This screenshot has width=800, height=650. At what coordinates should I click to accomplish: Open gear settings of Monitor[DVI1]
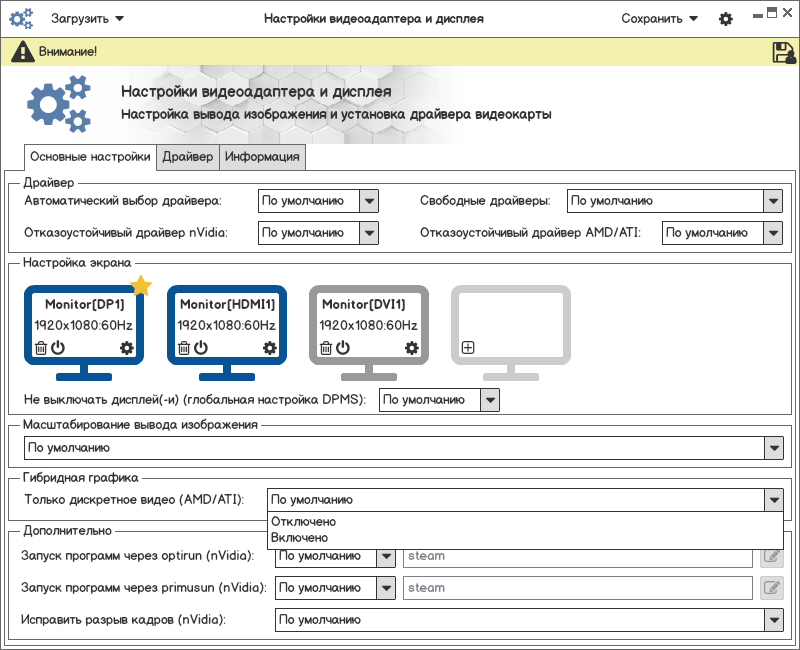pos(412,348)
